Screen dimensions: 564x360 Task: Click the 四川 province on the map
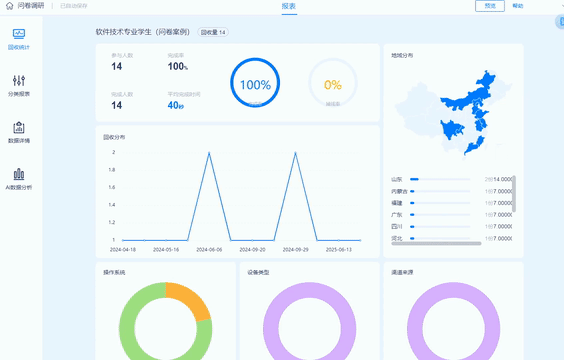[x=451, y=129]
